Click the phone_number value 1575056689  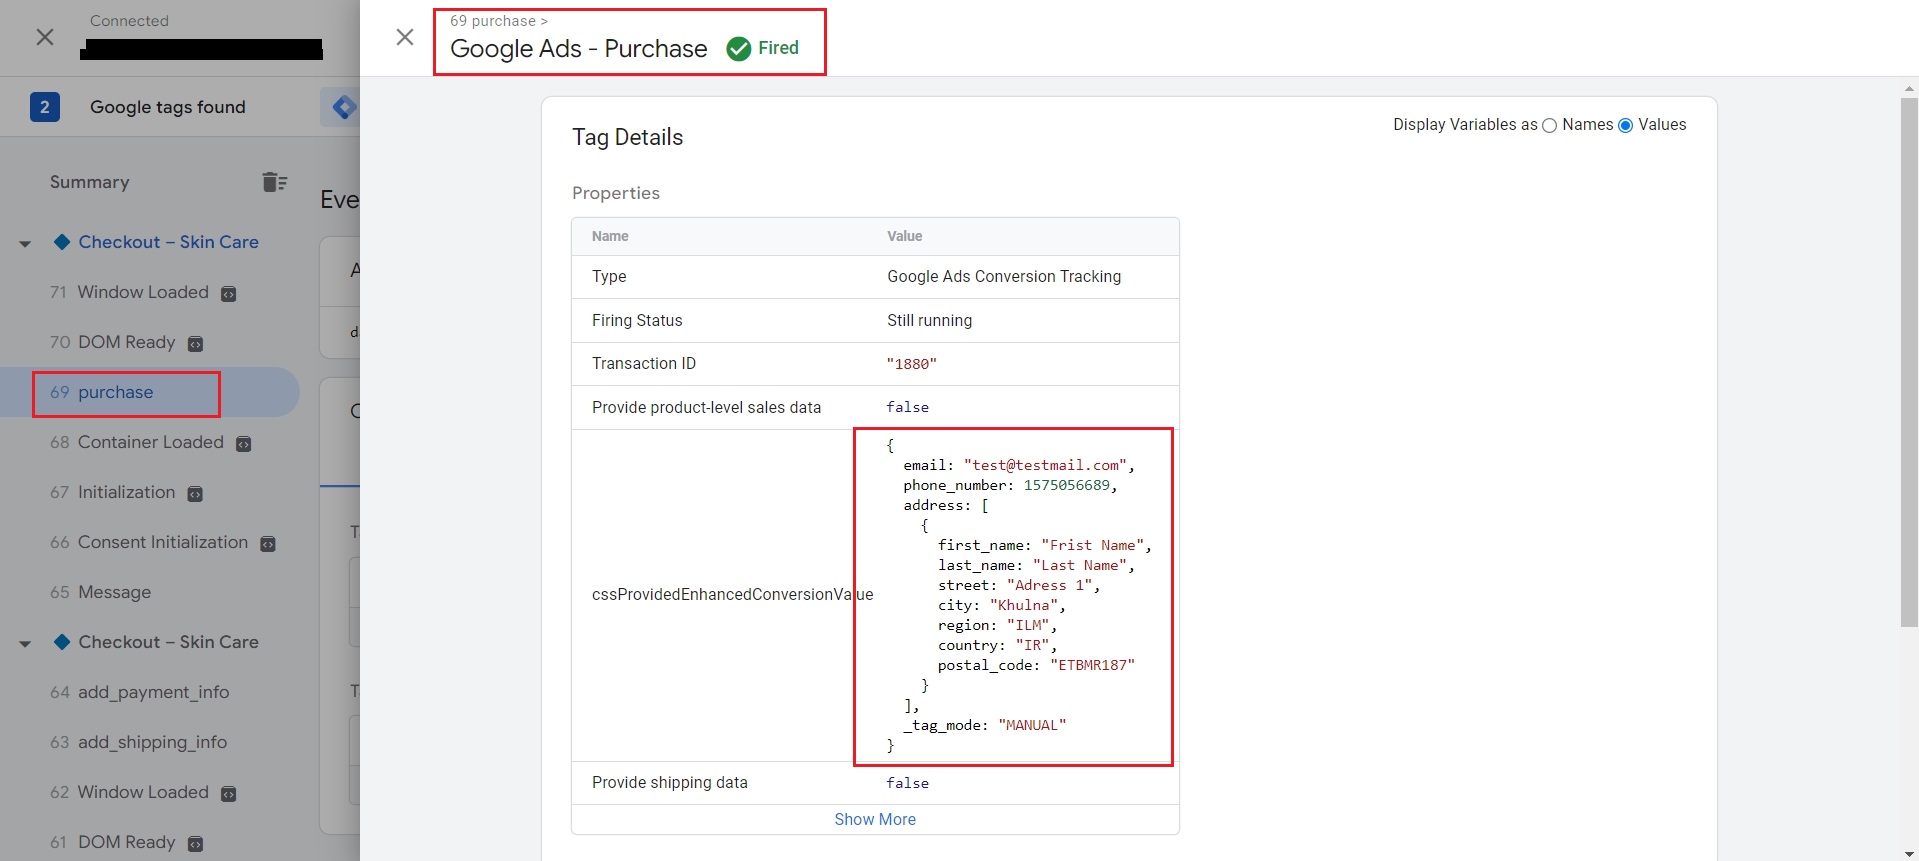coord(1066,485)
